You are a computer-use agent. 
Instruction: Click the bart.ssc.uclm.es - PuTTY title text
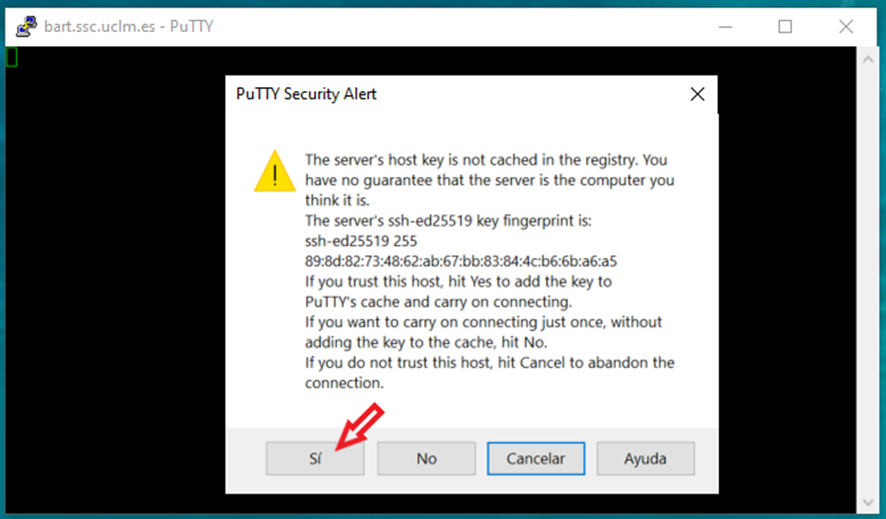pyautogui.click(x=129, y=27)
